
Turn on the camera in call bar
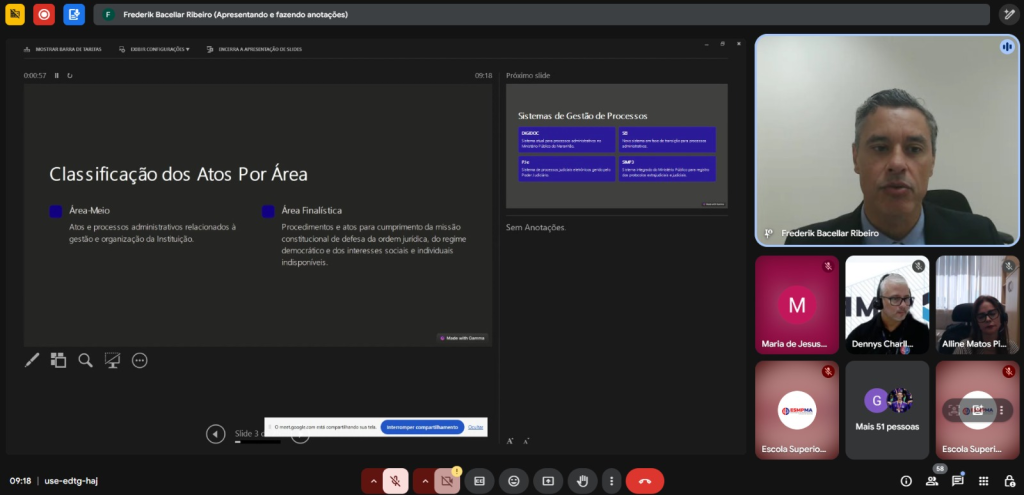pos(446,481)
